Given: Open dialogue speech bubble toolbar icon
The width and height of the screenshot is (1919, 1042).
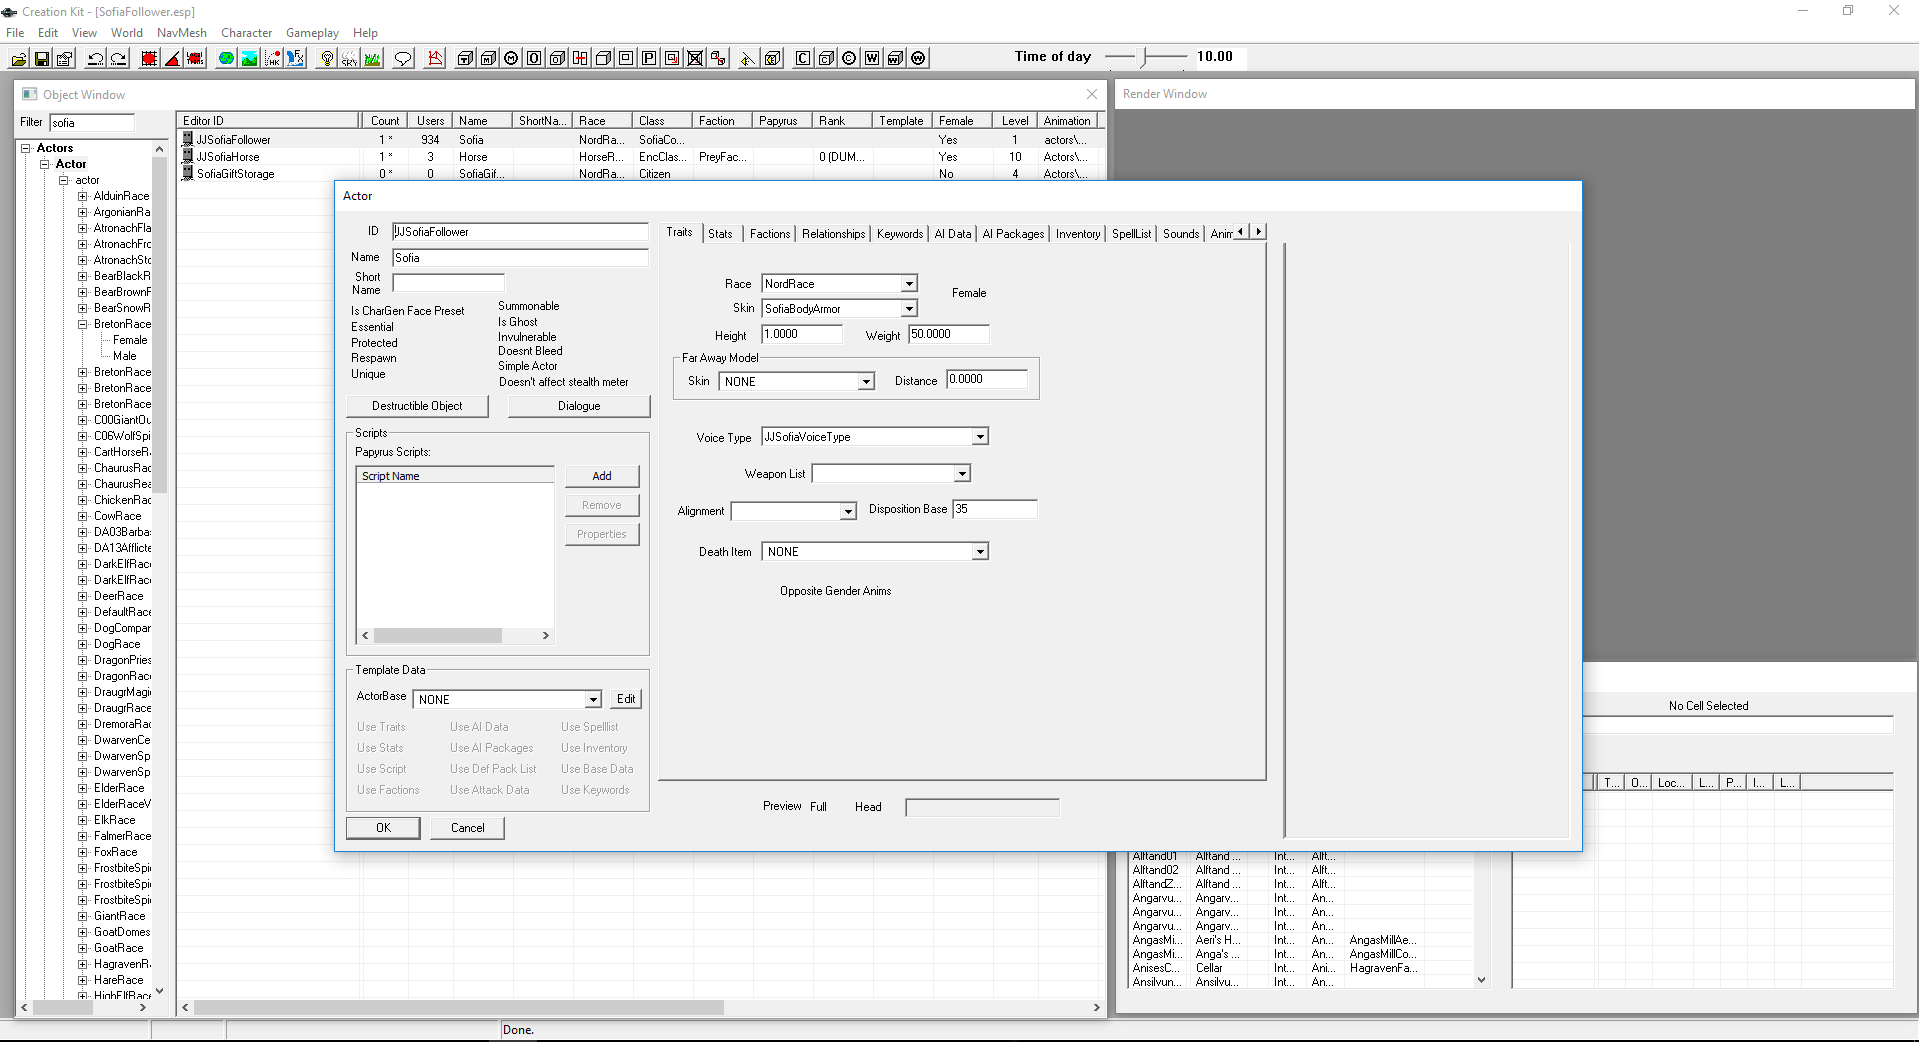Looking at the screenshot, I should click(403, 58).
